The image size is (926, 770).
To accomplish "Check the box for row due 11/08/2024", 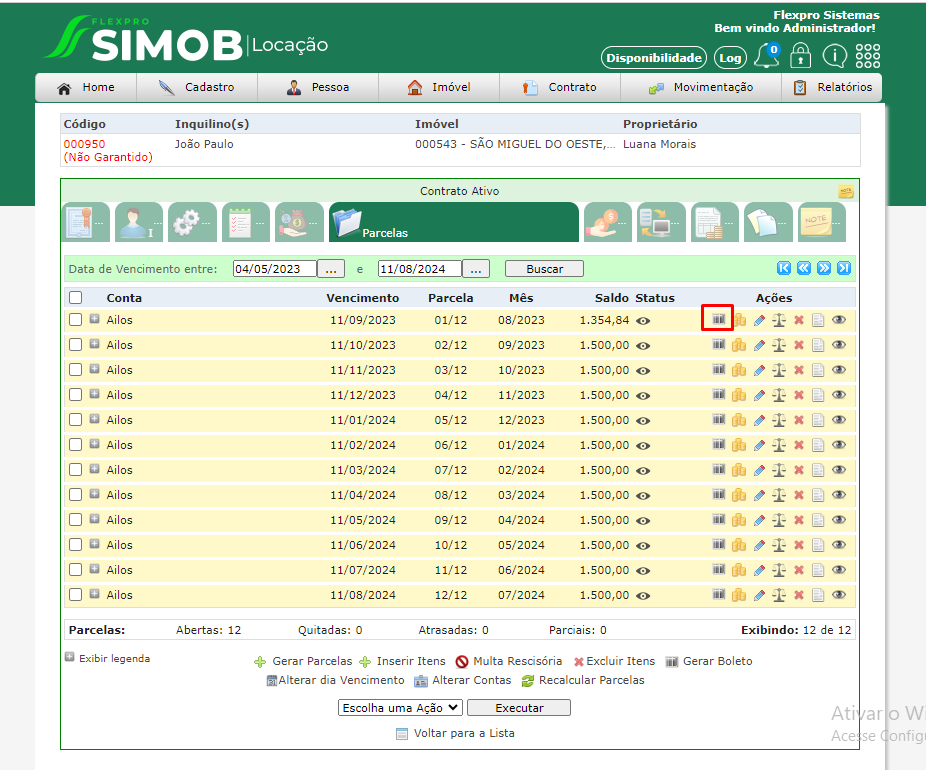I will click(x=76, y=595).
